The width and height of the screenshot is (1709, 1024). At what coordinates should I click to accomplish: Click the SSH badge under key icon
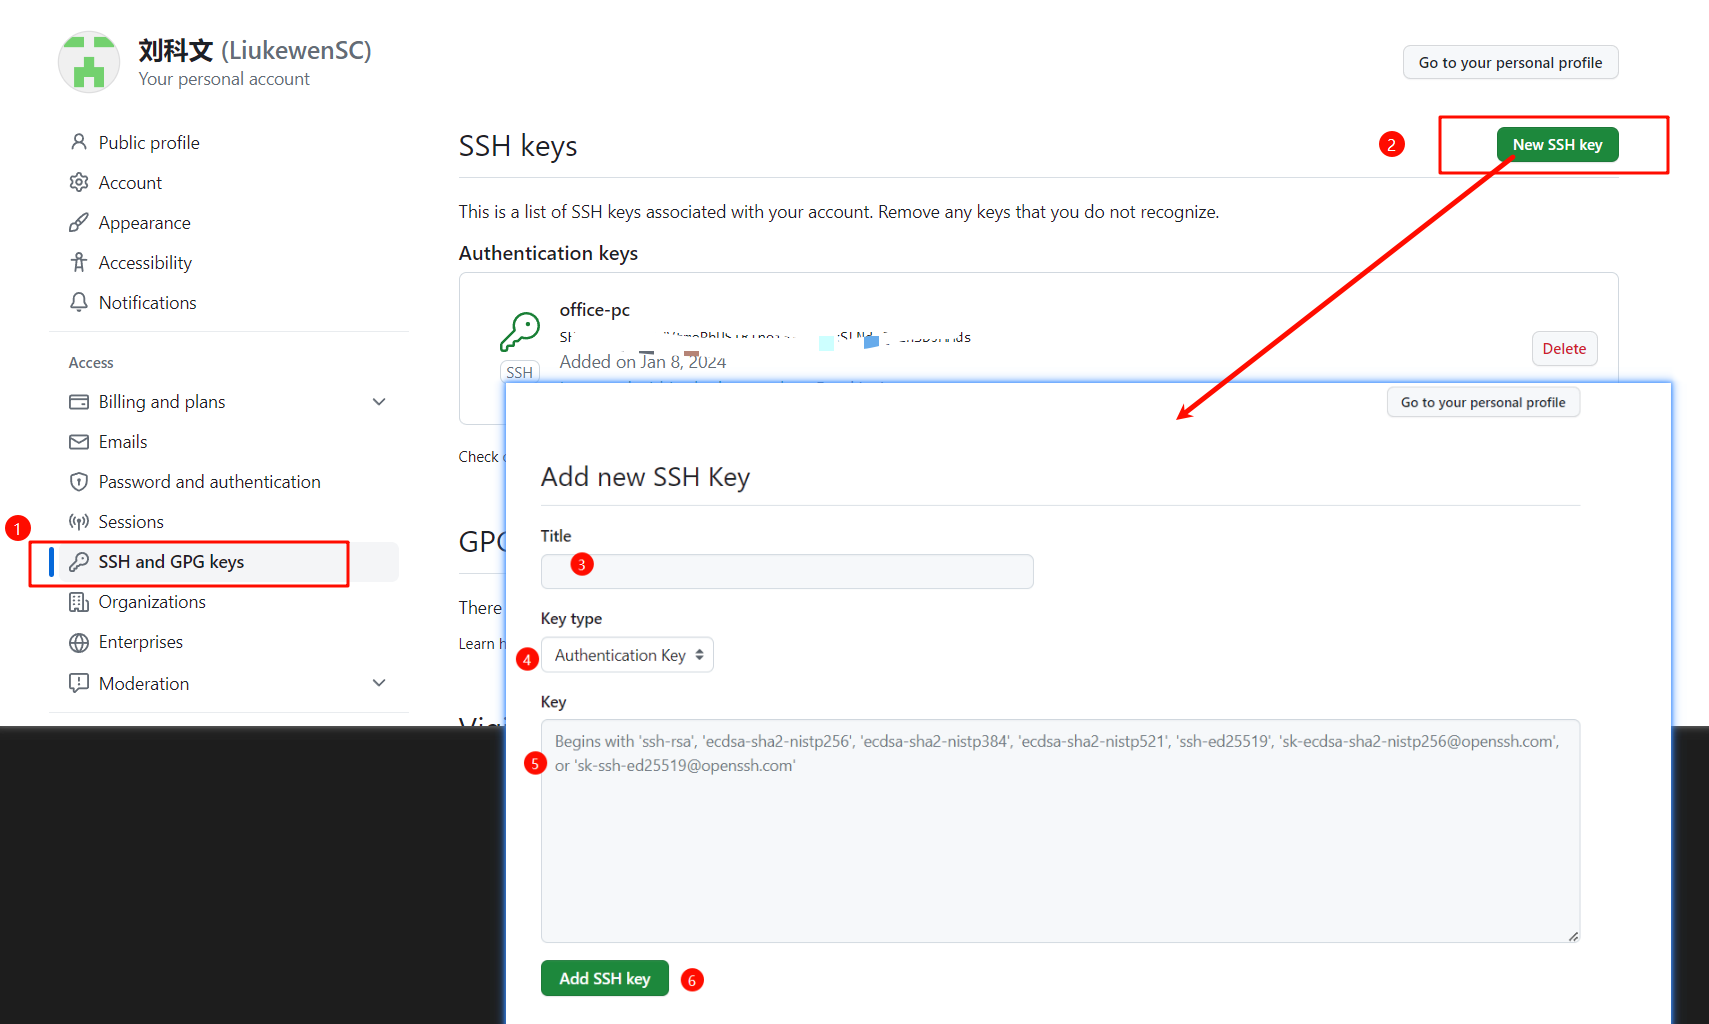pyautogui.click(x=520, y=372)
